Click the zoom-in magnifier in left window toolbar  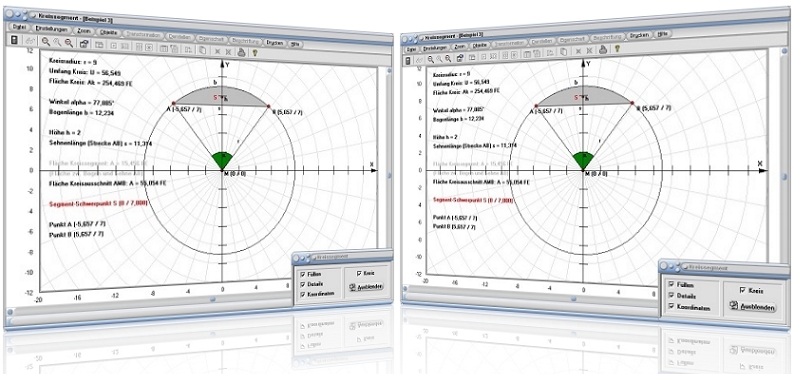(x=46, y=41)
